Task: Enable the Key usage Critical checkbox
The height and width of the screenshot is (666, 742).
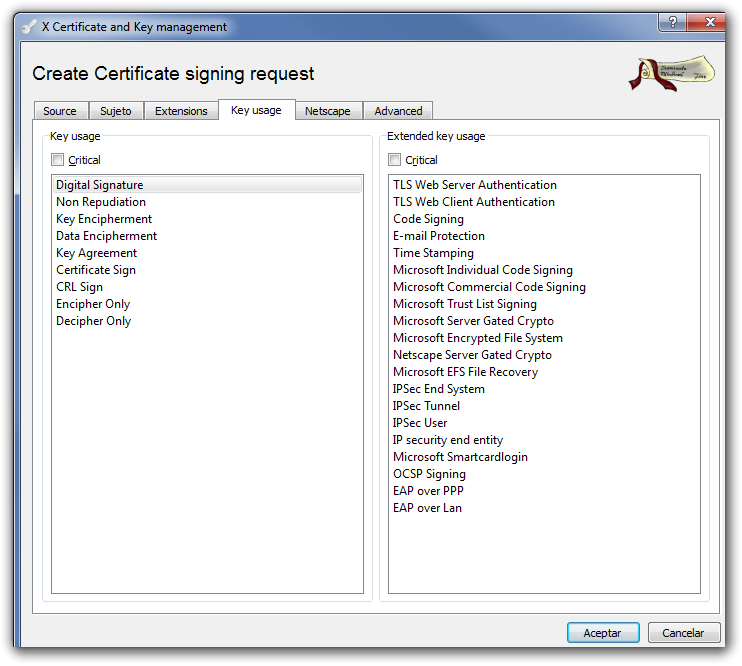Action: coord(58,160)
